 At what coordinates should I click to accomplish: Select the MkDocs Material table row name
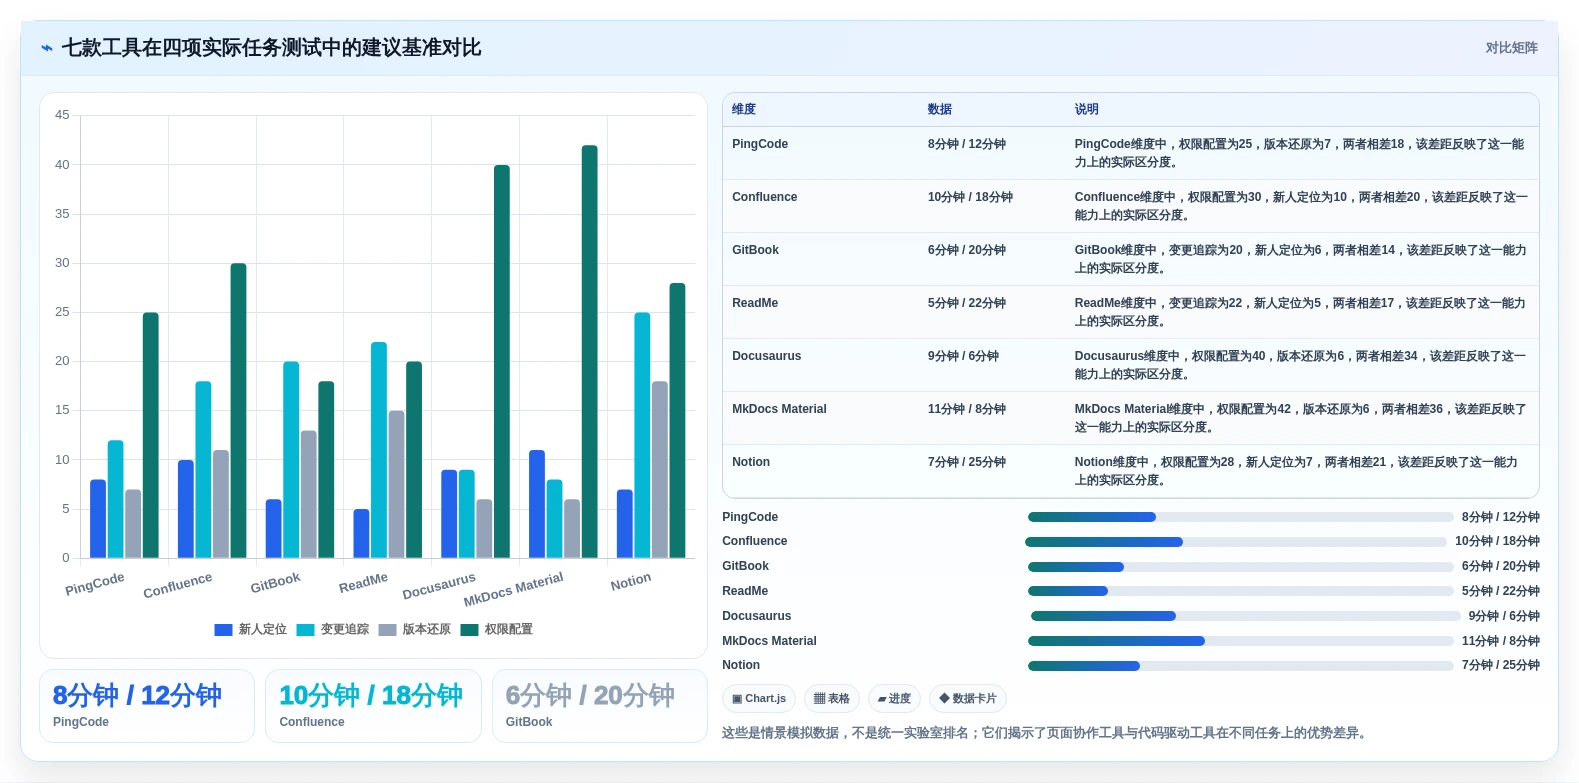point(780,409)
